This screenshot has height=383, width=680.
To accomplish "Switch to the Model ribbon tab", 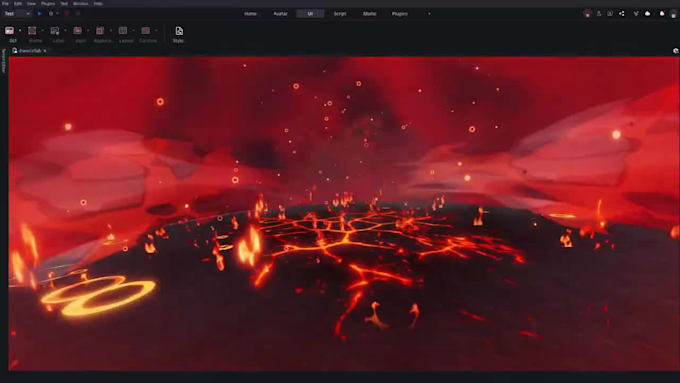I will tap(369, 14).
